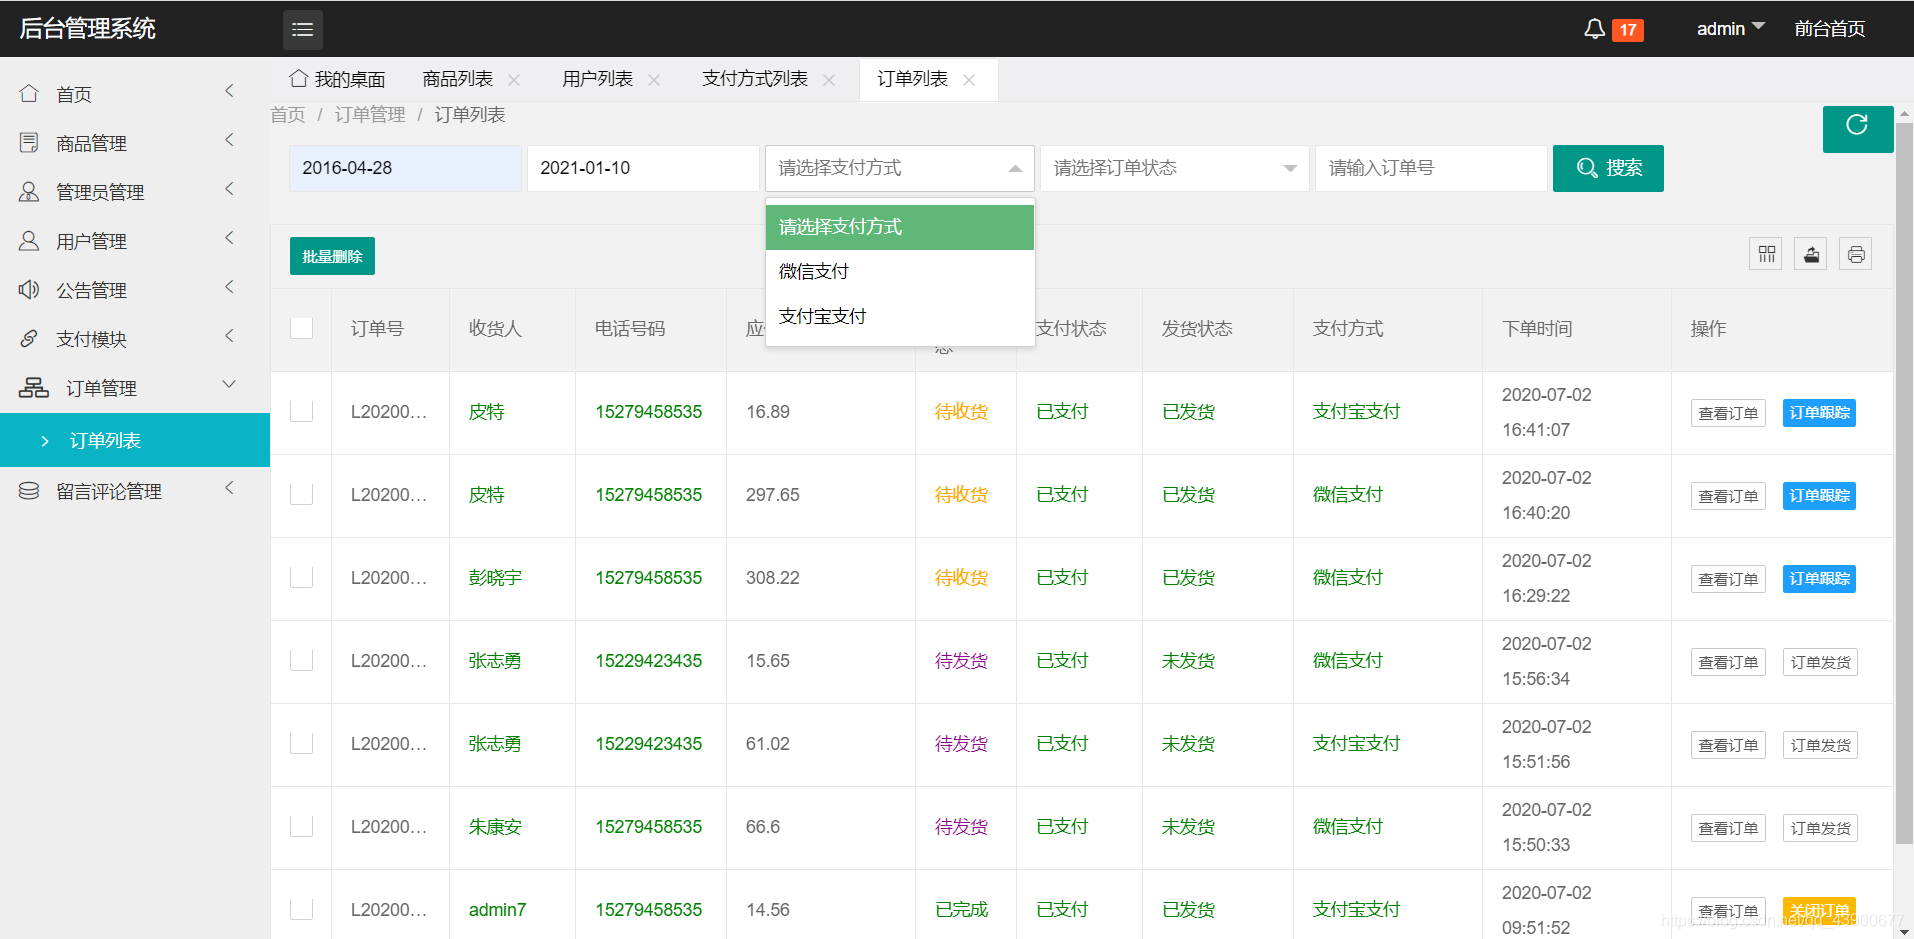Viewport: 1914px width, 939px height.
Task: Click the start date field 2016-04-28
Action: coord(405,168)
